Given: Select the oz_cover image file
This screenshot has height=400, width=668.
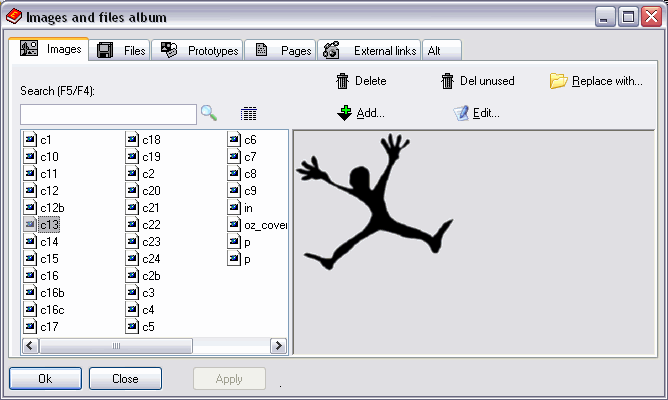Looking at the screenshot, I should click(x=265, y=225).
